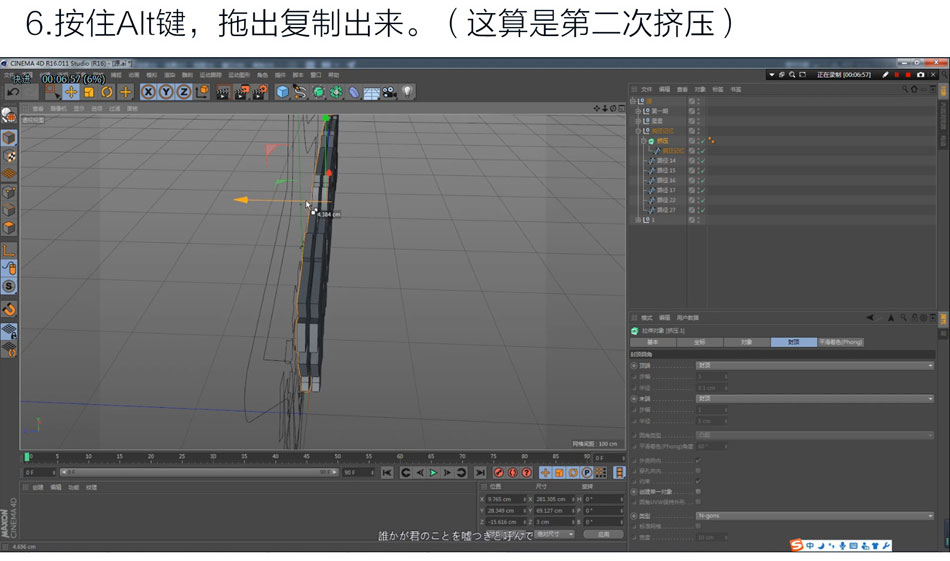Play the animation forward
Viewport: 950px width, 561px height.
pyautogui.click(x=433, y=473)
